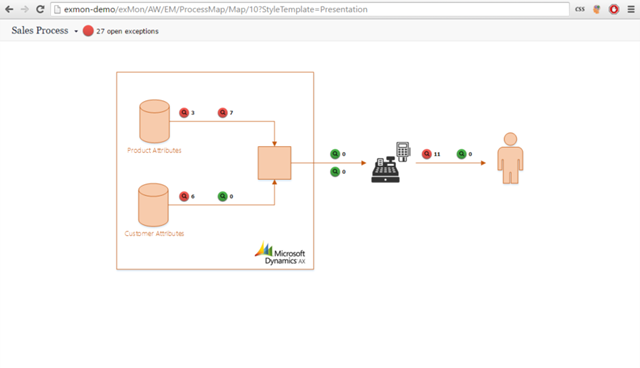Click the red exception icon labeled 6

coord(184,196)
